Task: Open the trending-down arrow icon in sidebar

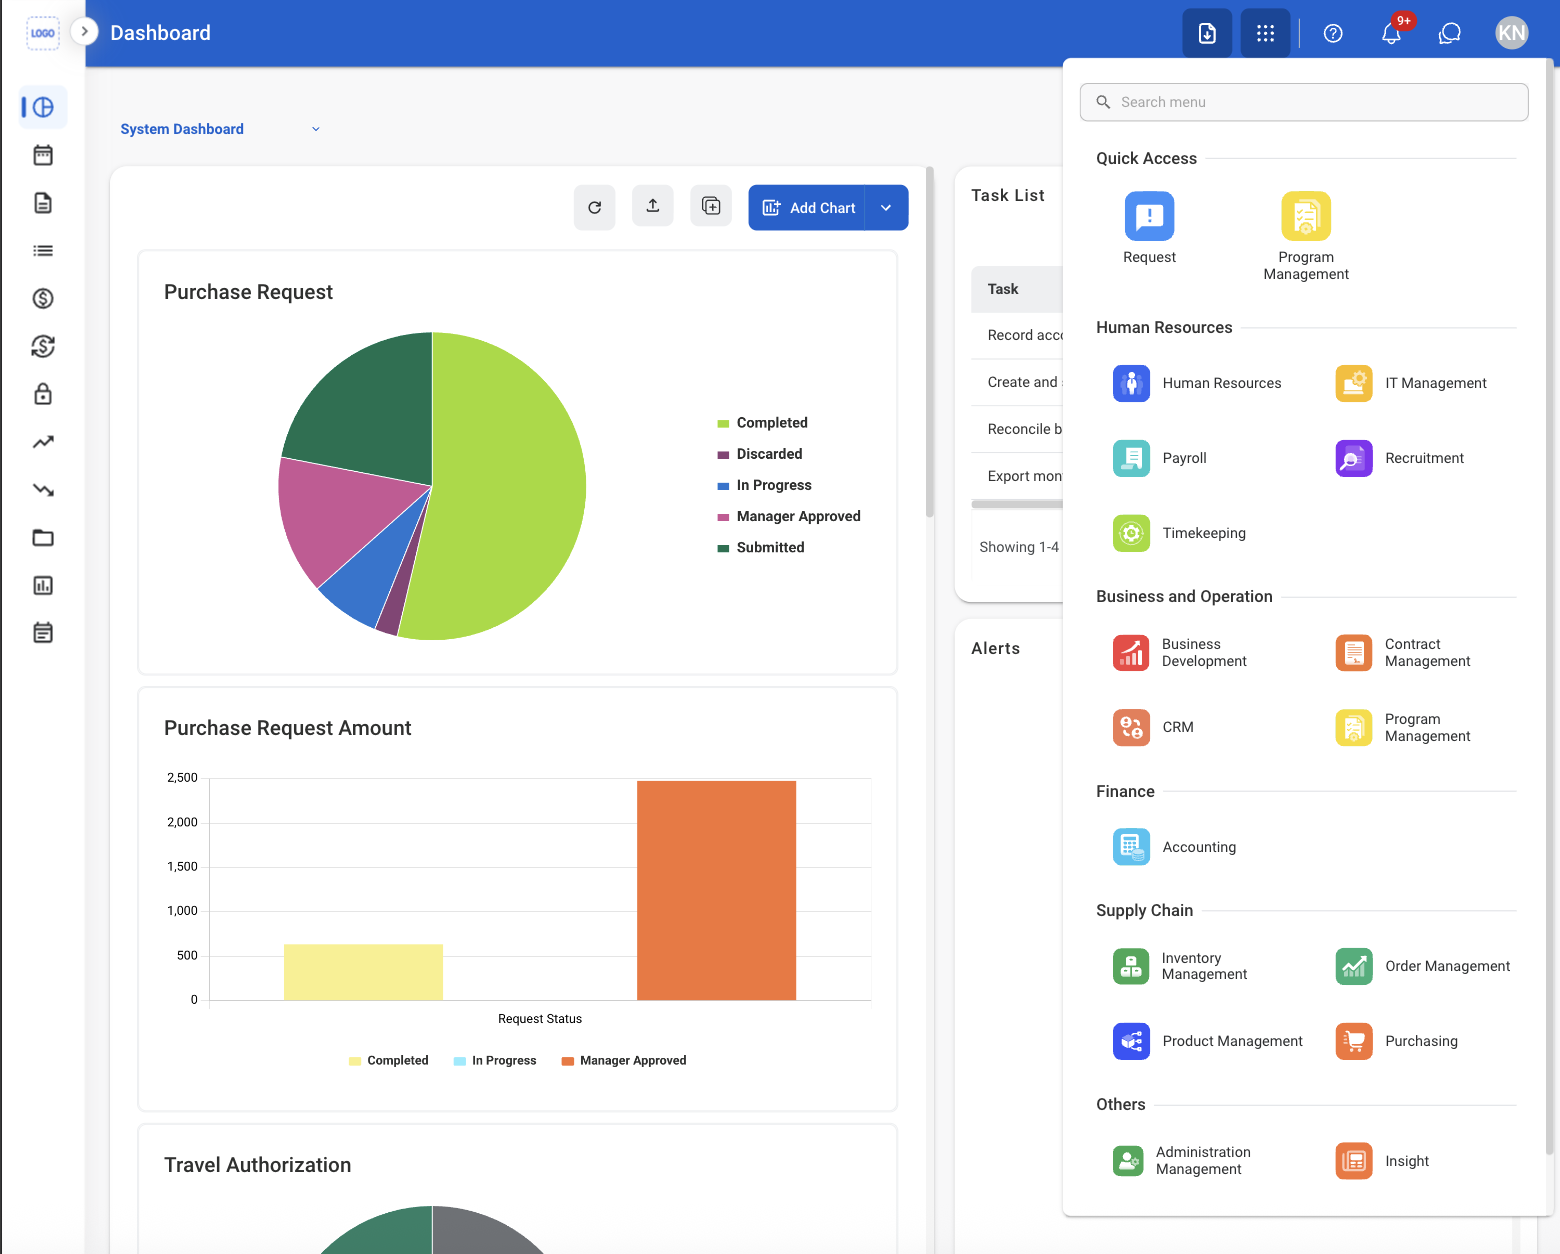Action: click(43, 490)
